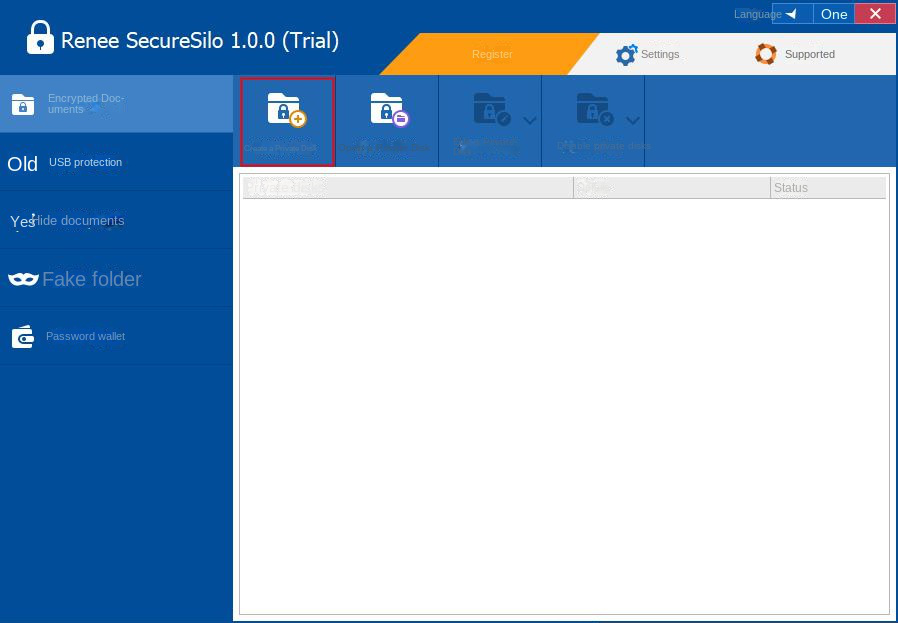Click the Renee SecureSilo lock logo

point(38,38)
